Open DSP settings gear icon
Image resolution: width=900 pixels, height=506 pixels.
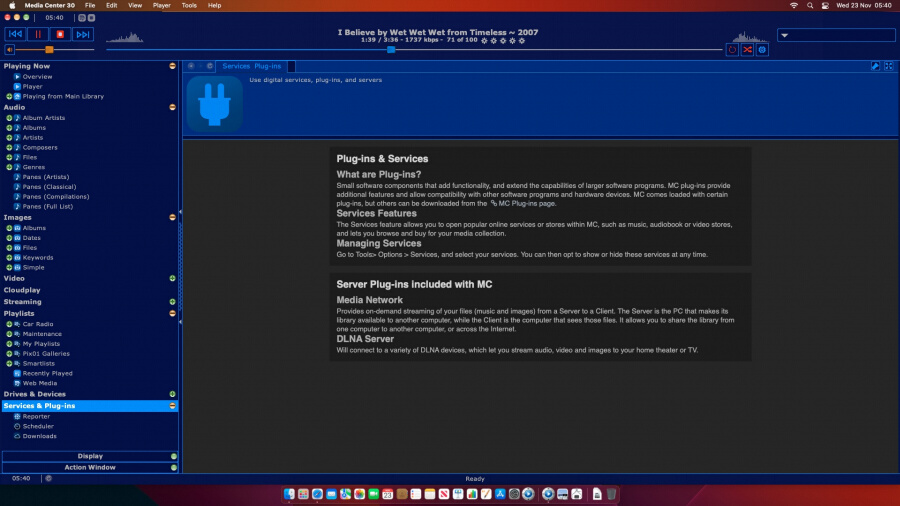762,50
